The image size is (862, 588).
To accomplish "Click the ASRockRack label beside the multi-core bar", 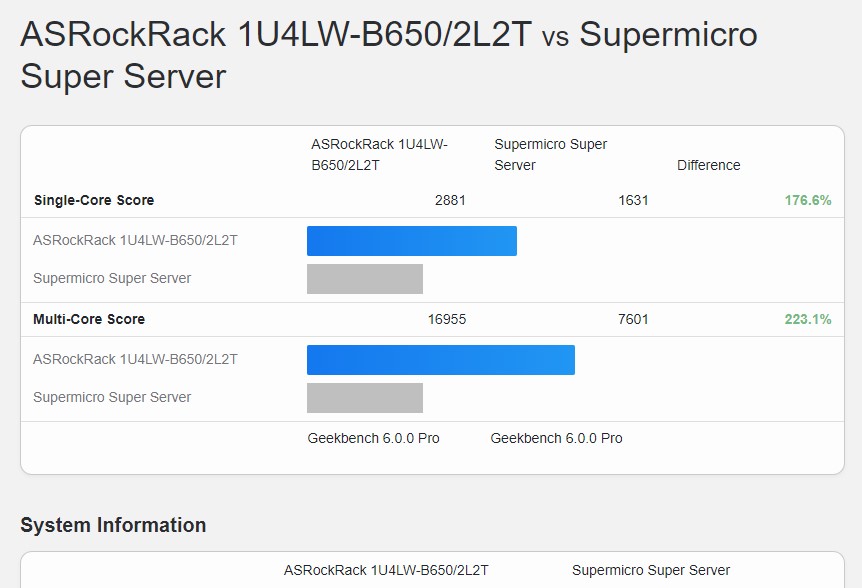I will [135, 359].
